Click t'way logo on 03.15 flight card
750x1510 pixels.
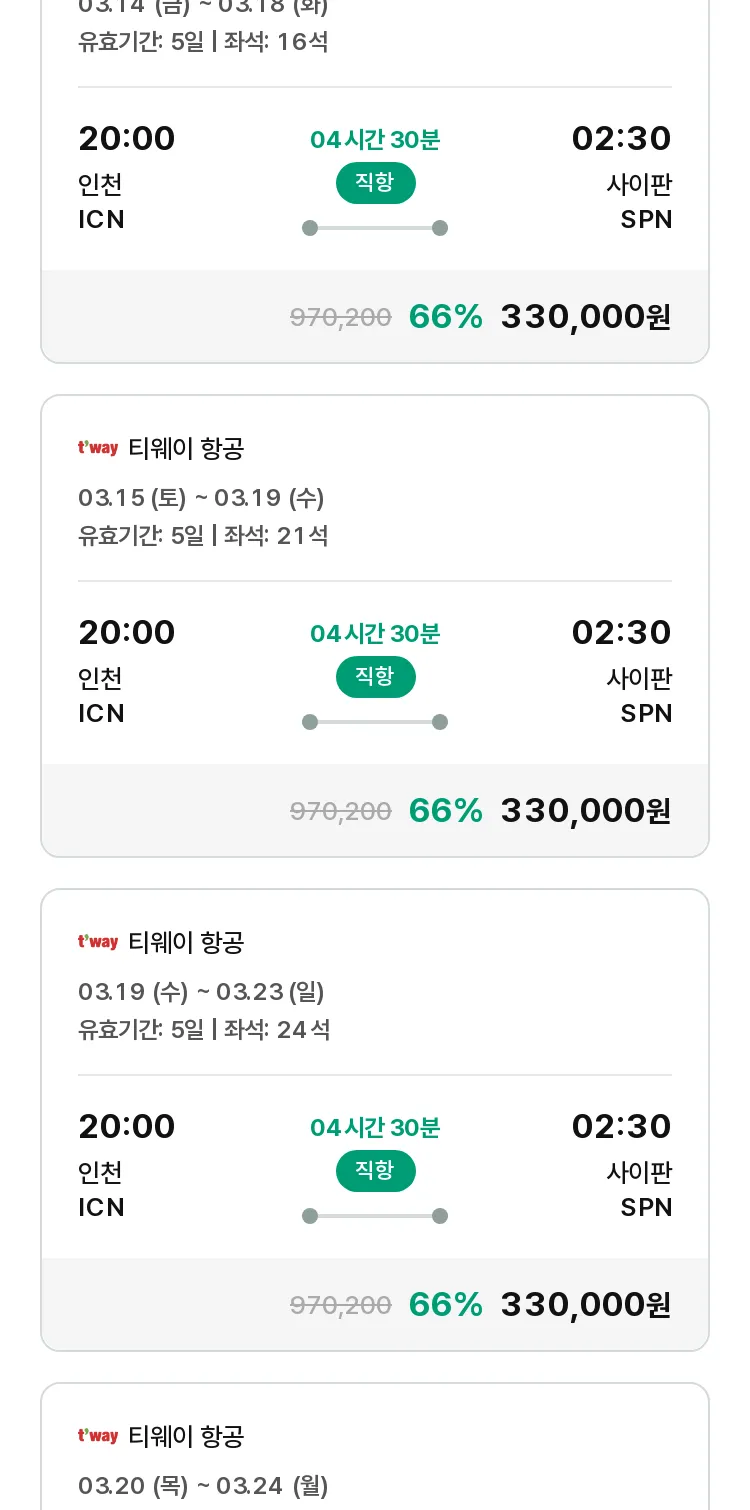tap(98, 448)
